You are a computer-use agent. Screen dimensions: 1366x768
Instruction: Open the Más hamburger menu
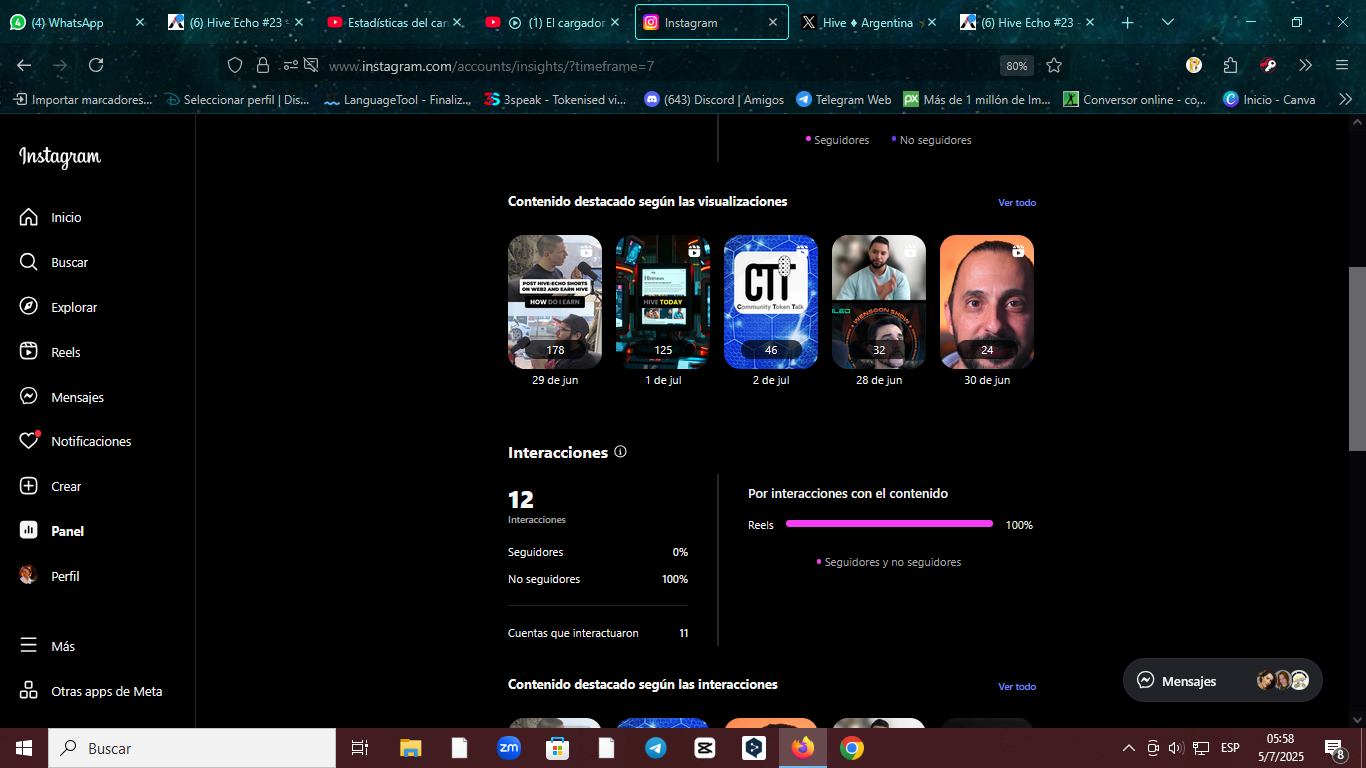click(x=29, y=646)
